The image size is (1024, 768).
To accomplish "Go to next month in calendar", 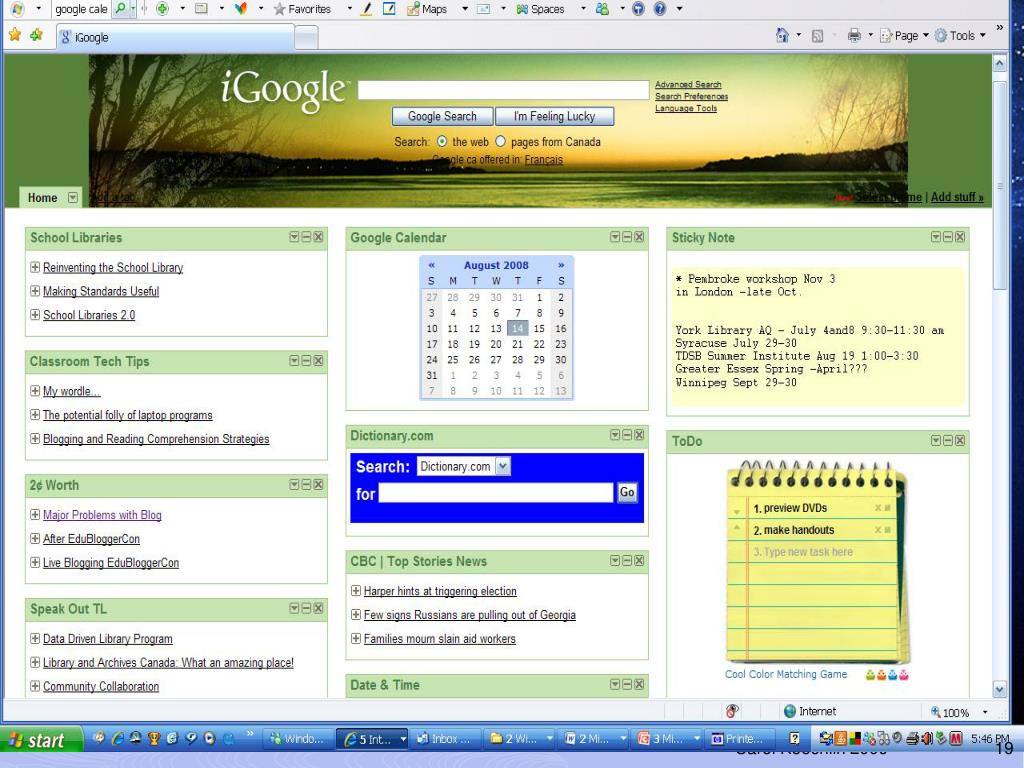I will click(x=561, y=265).
